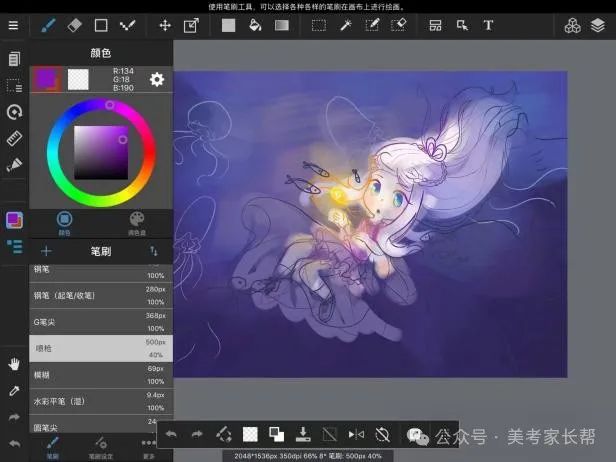Toggle the brush list panel from left sidebar
This screenshot has height=462, width=616.
coord(15,246)
